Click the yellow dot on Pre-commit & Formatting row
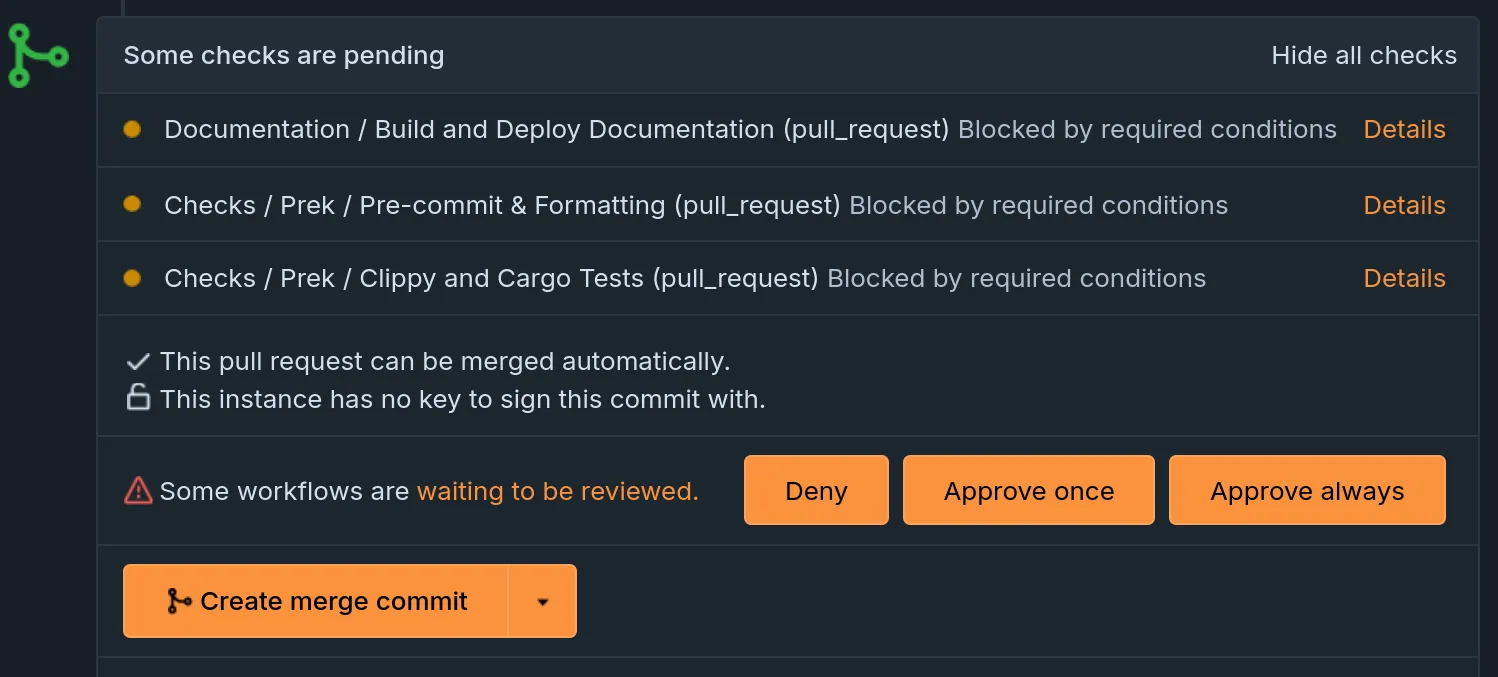The image size is (1498, 677). 133,204
